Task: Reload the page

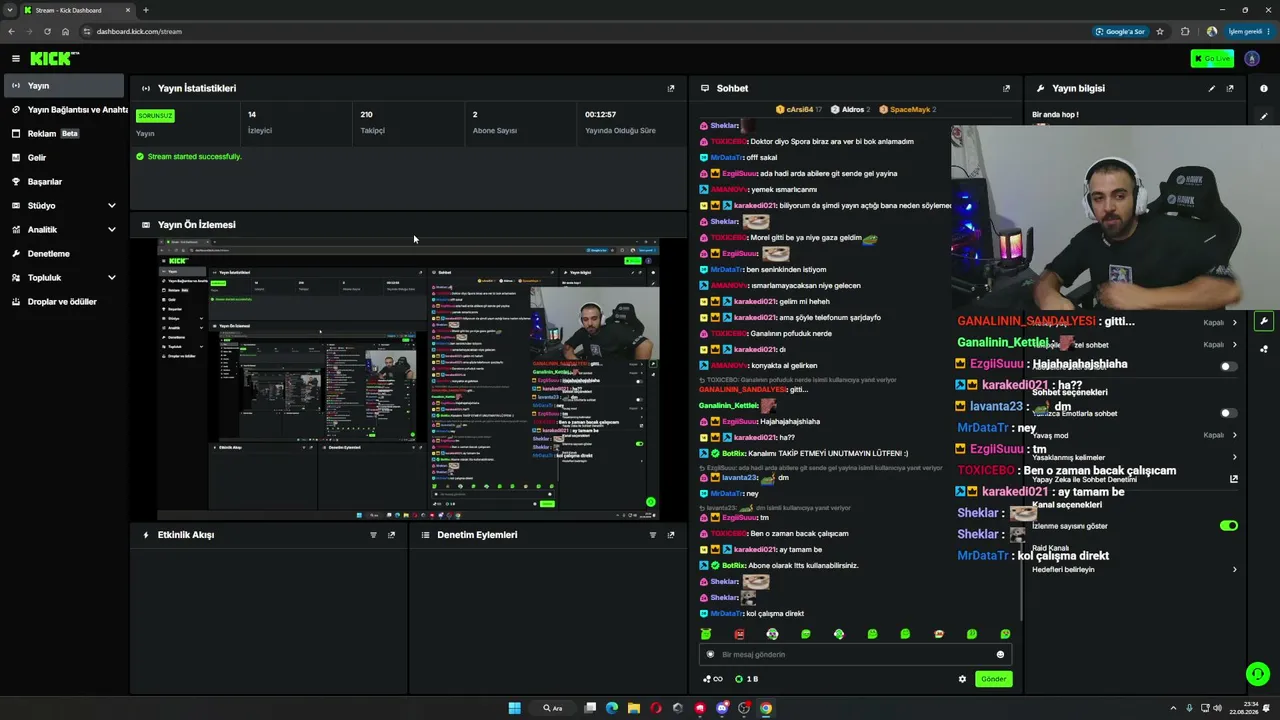Action: (47, 31)
